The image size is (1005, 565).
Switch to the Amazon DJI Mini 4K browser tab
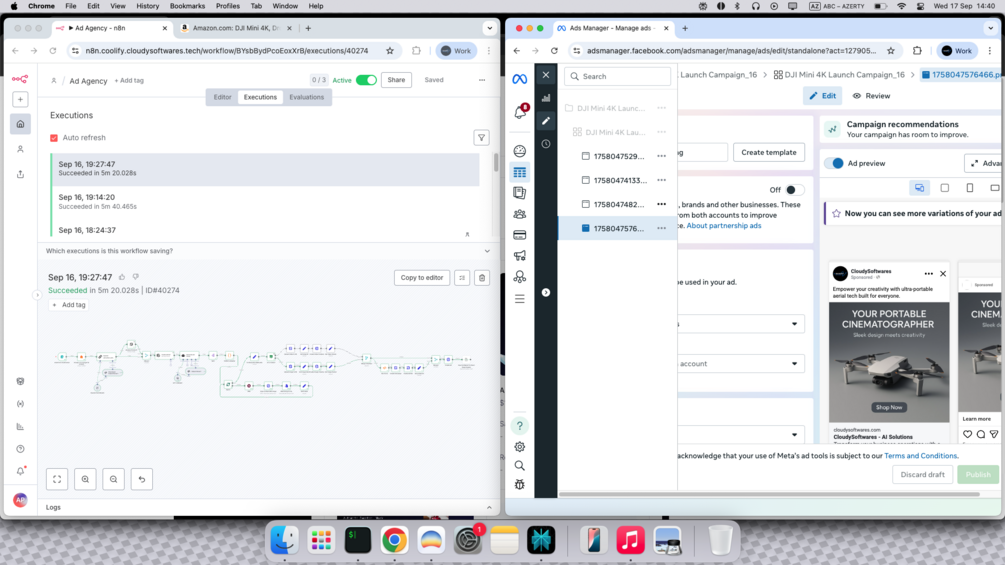(x=236, y=28)
